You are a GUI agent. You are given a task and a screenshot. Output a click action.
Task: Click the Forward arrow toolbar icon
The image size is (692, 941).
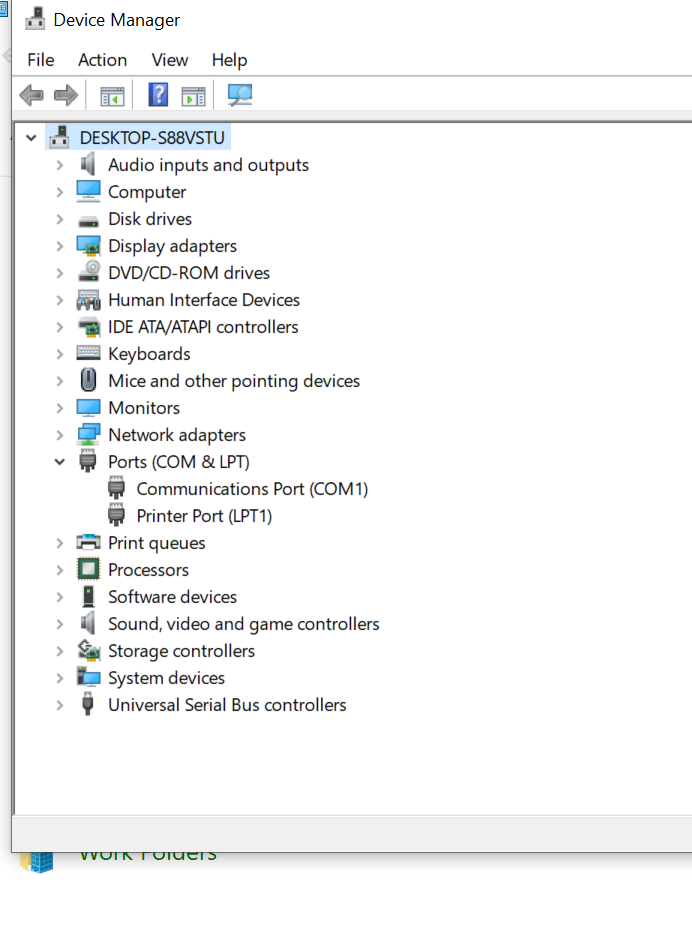pyautogui.click(x=65, y=95)
